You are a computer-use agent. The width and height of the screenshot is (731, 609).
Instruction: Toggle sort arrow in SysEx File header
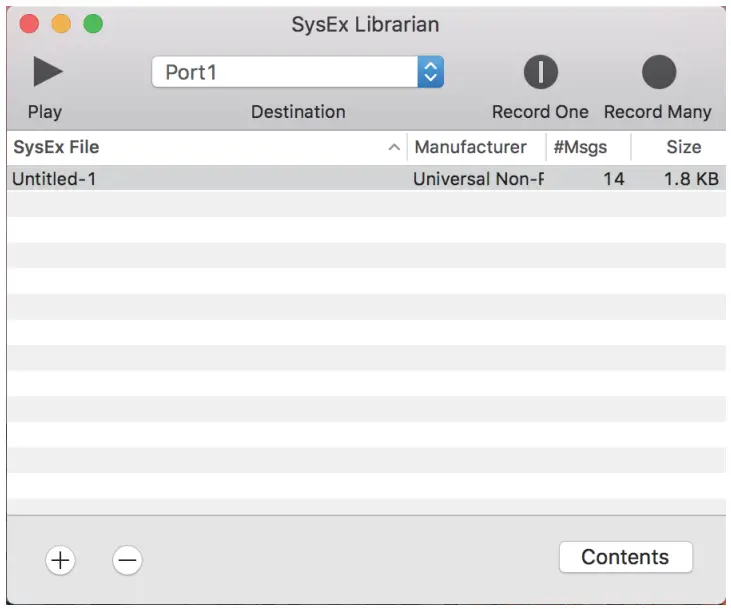(x=393, y=148)
